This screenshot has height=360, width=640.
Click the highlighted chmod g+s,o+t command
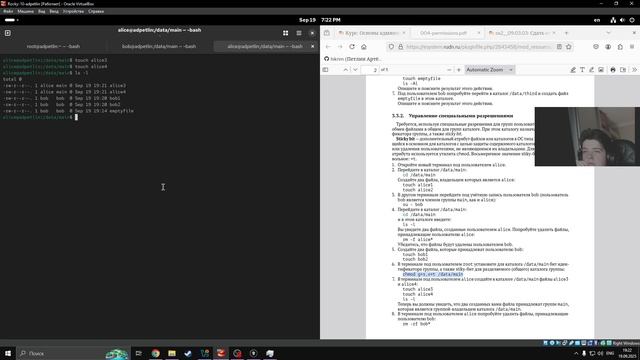click(433, 274)
